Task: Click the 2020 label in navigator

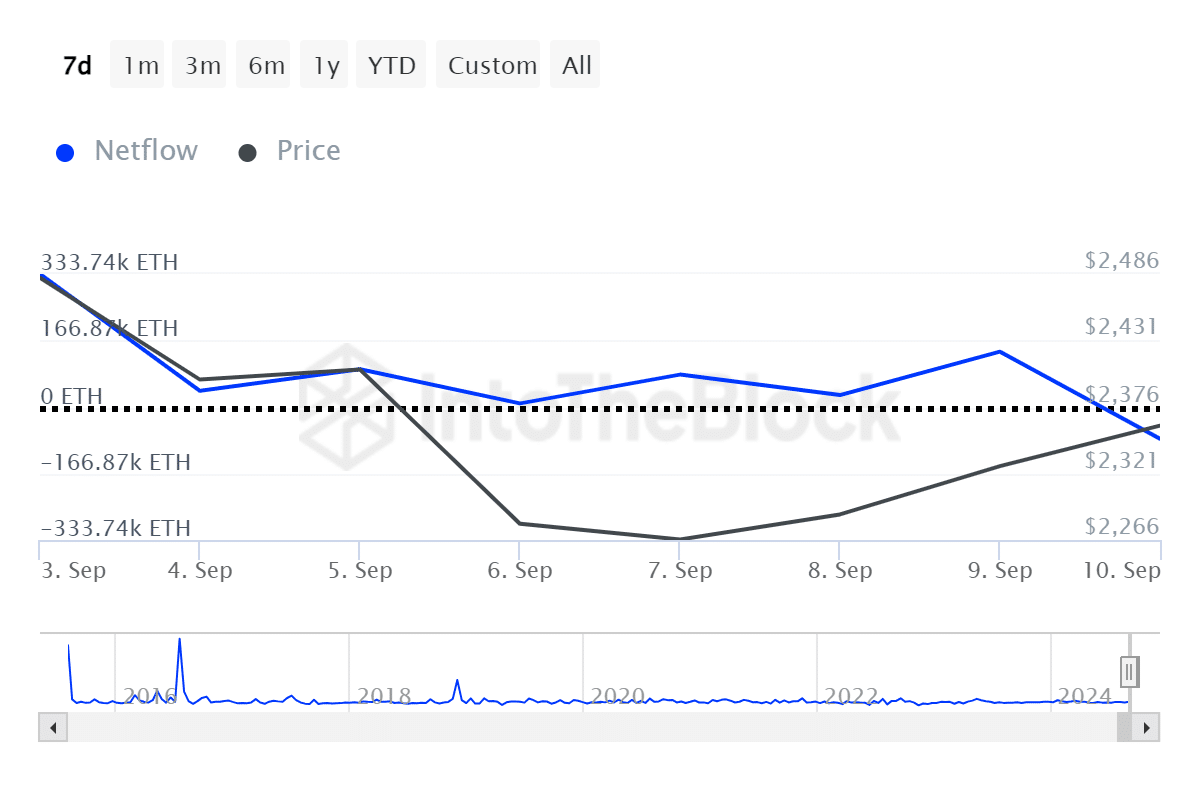Action: tap(618, 696)
